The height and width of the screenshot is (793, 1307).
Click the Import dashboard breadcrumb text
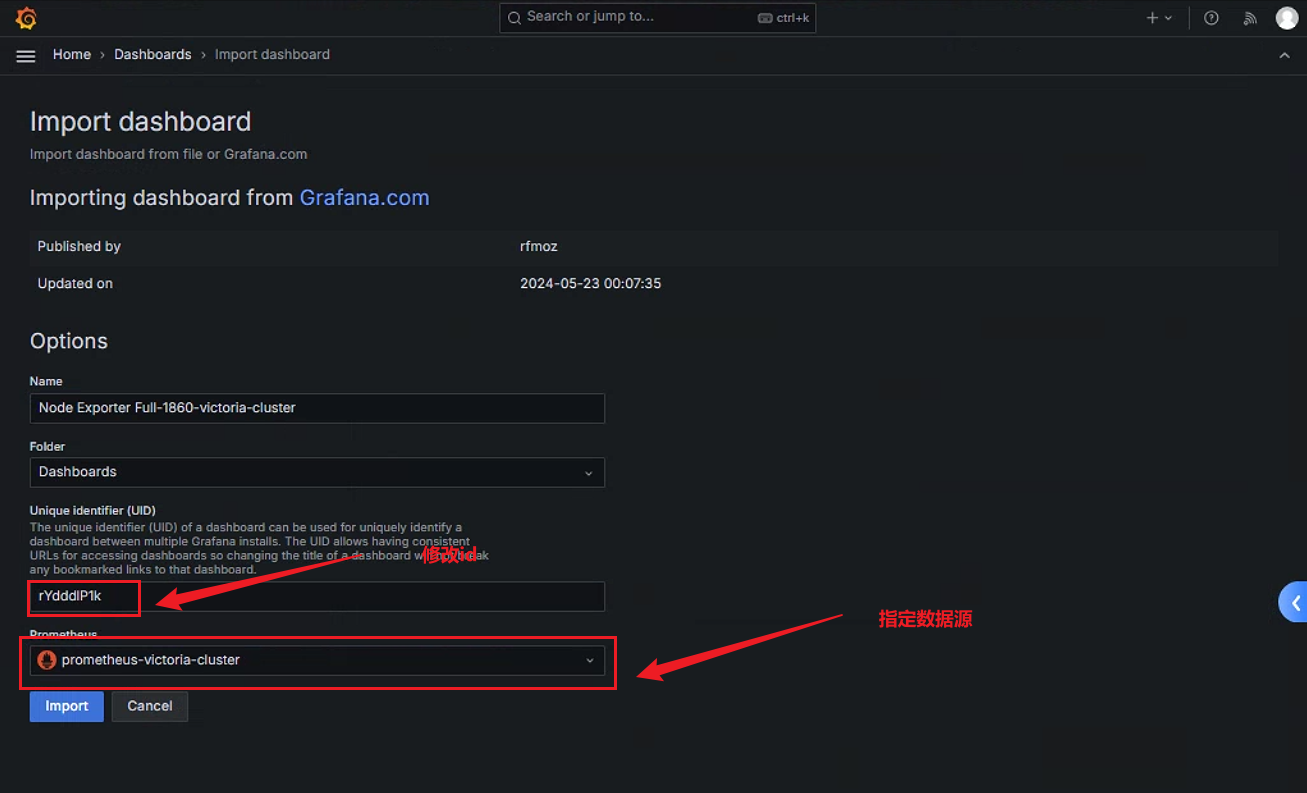(x=272, y=55)
